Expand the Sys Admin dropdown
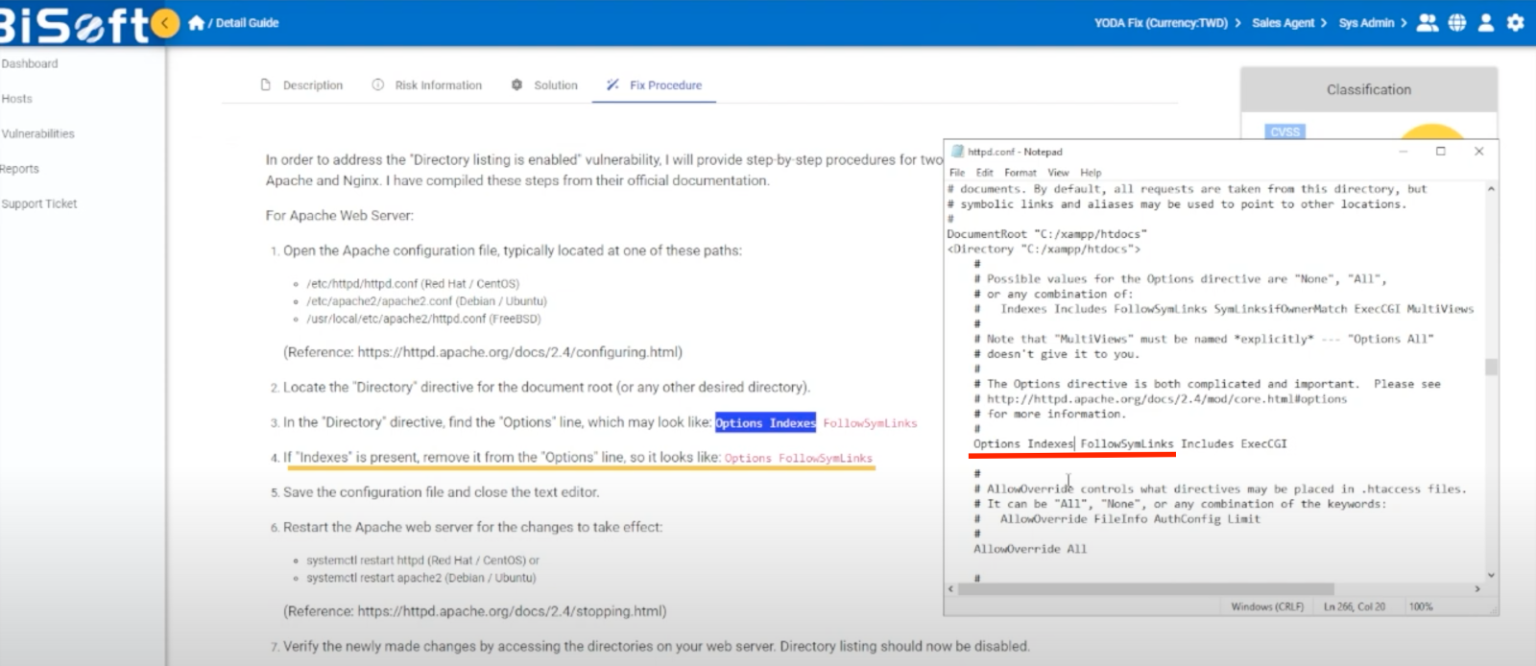 point(1372,23)
